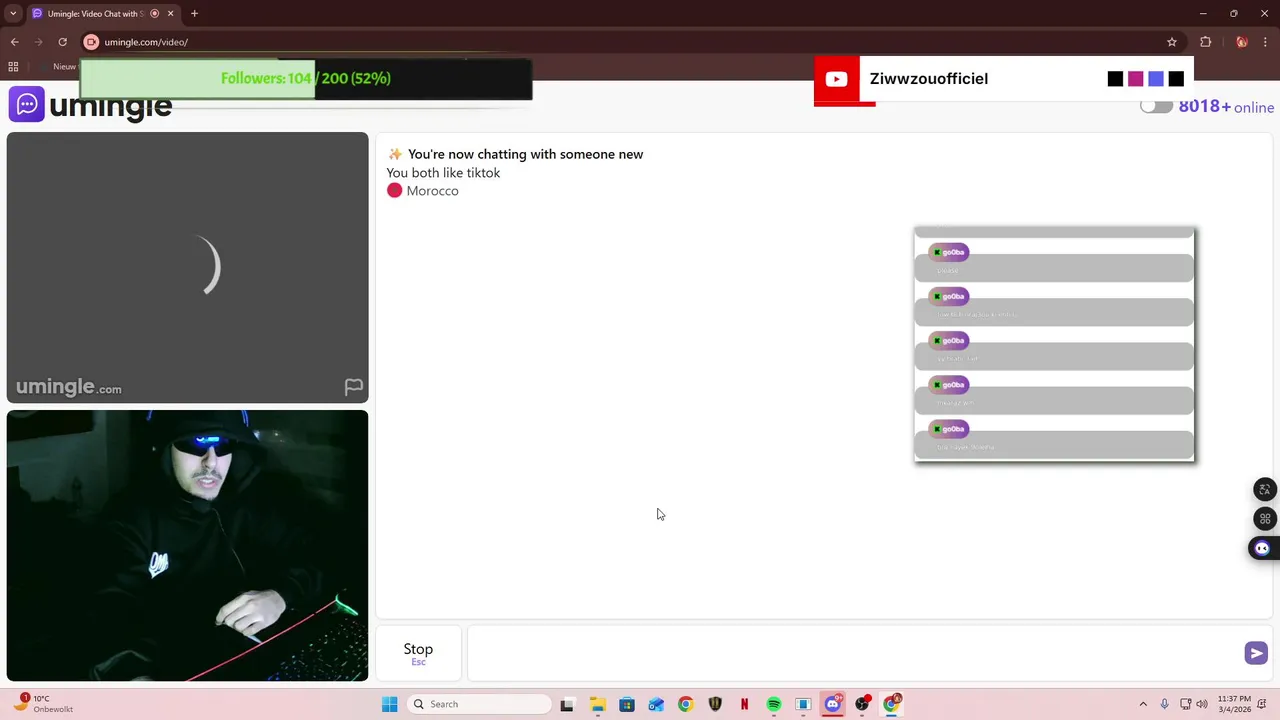1280x720 pixels.
Task: Click the Followers progress bar
Action: [x=306, y=79]
